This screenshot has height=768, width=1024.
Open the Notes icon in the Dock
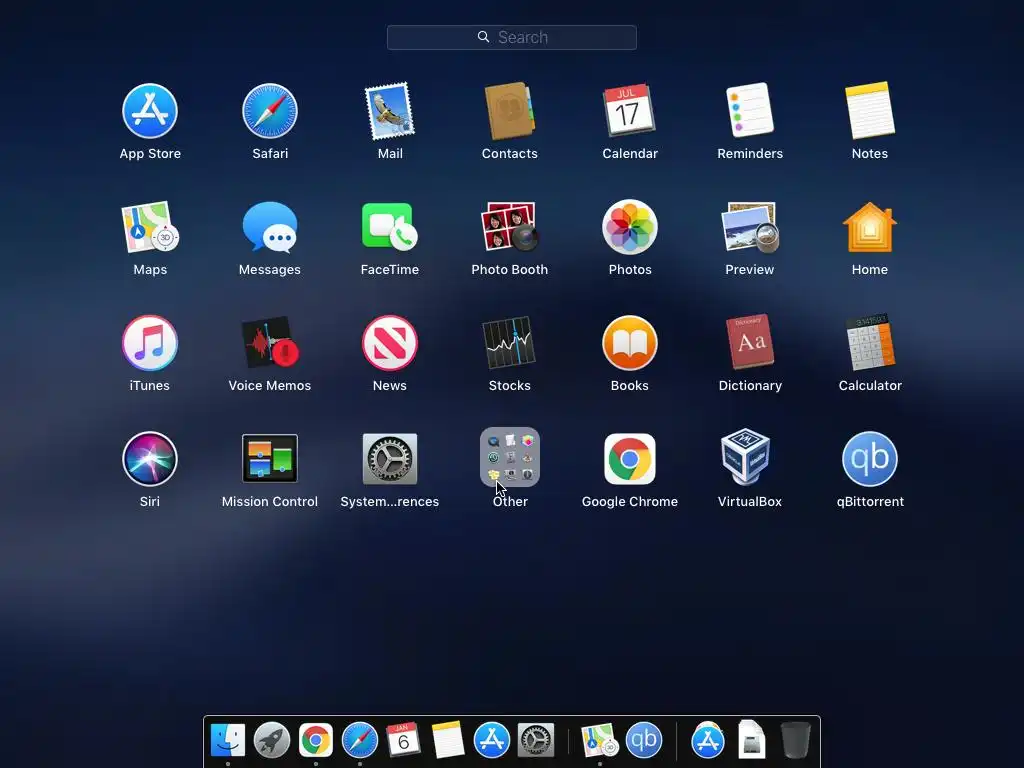coord(447,740)
